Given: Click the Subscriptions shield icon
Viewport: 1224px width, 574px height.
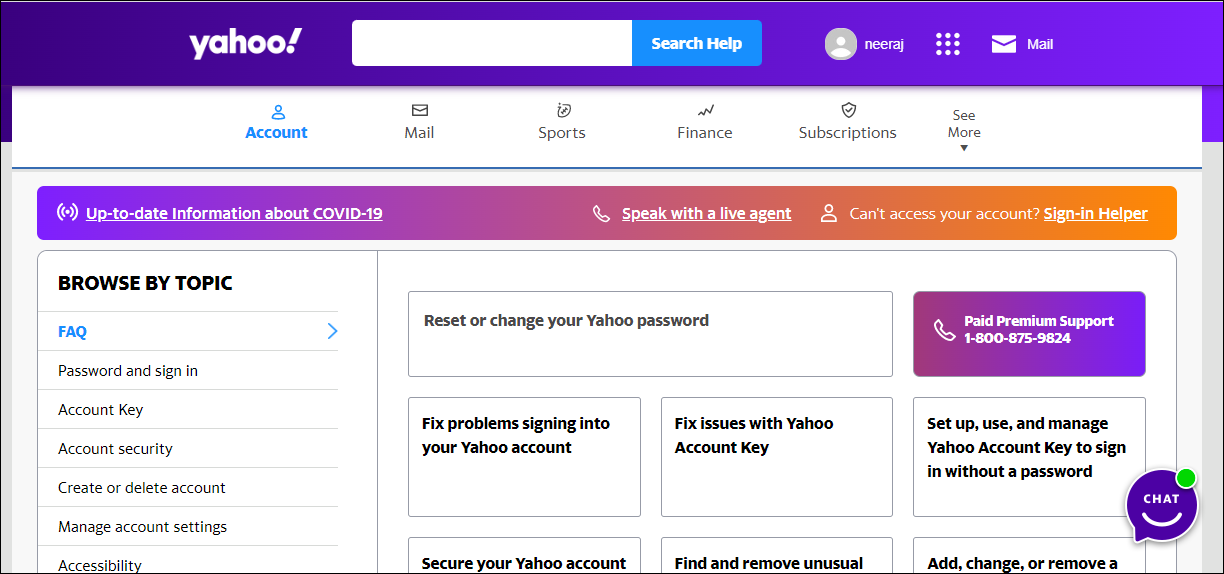Looking at the screenshot, I should coord(848,110).
